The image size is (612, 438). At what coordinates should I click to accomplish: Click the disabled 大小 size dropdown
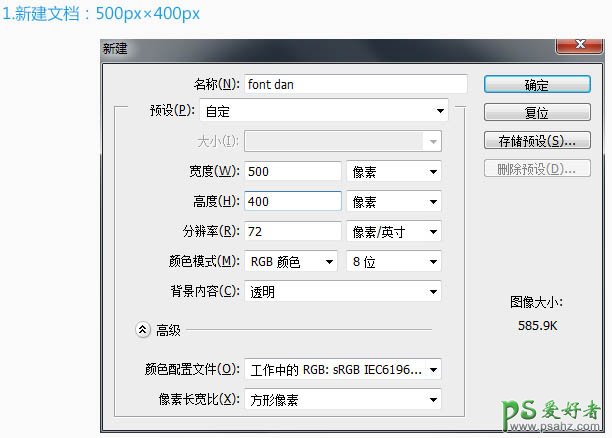[x=342, y=141]
